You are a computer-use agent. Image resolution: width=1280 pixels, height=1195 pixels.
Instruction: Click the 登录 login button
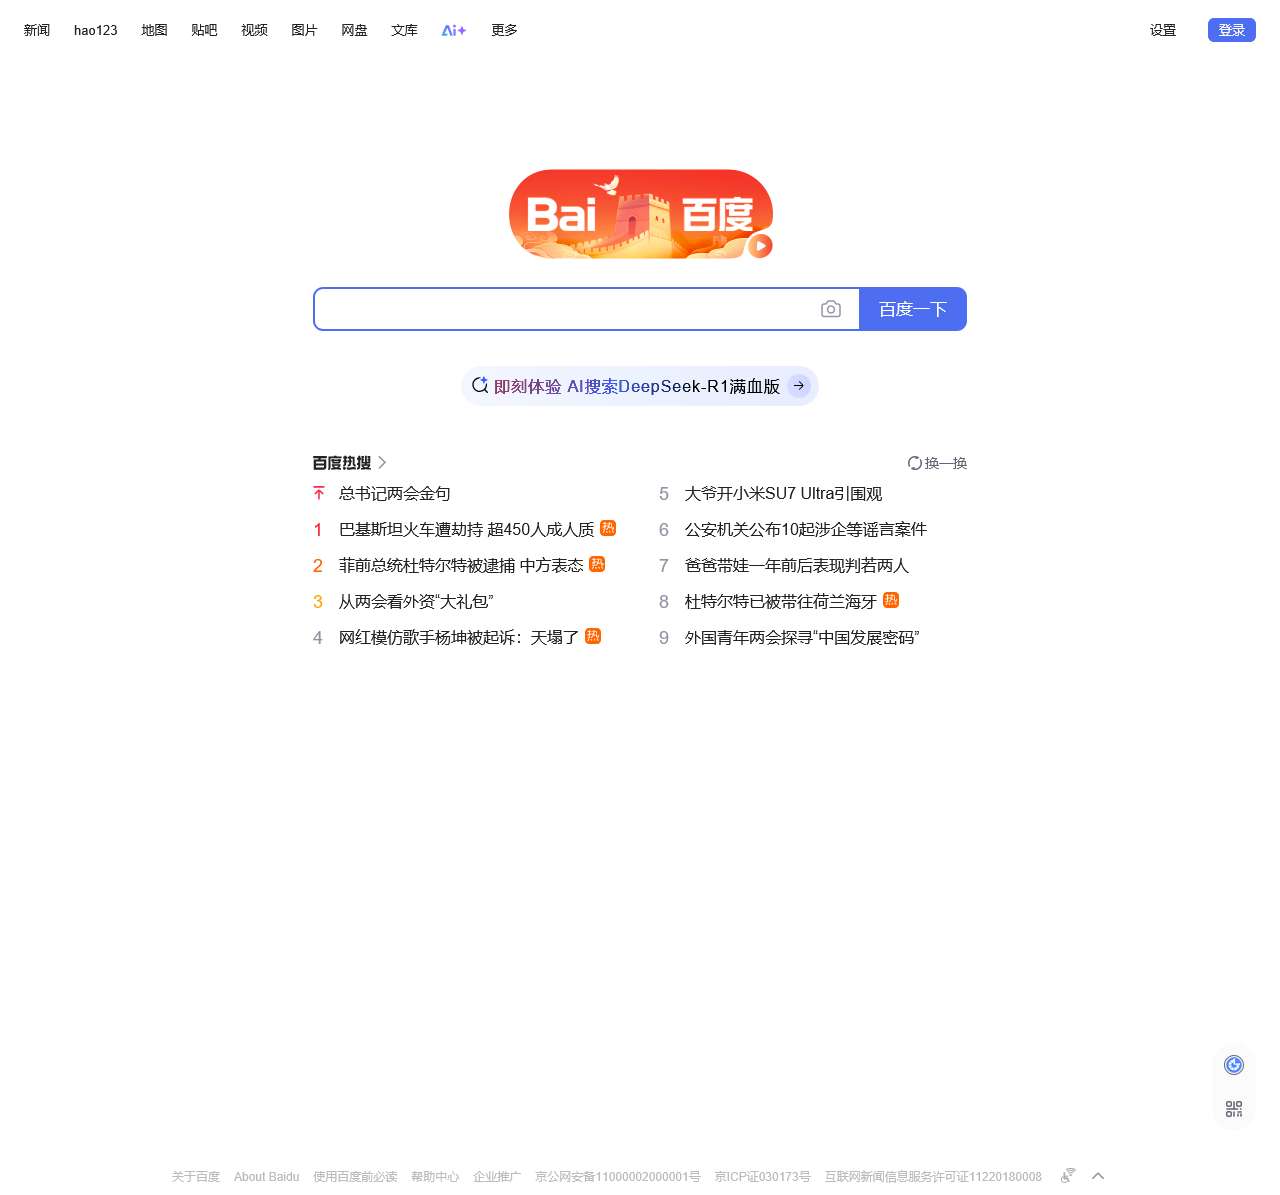tap(1232, 30)
